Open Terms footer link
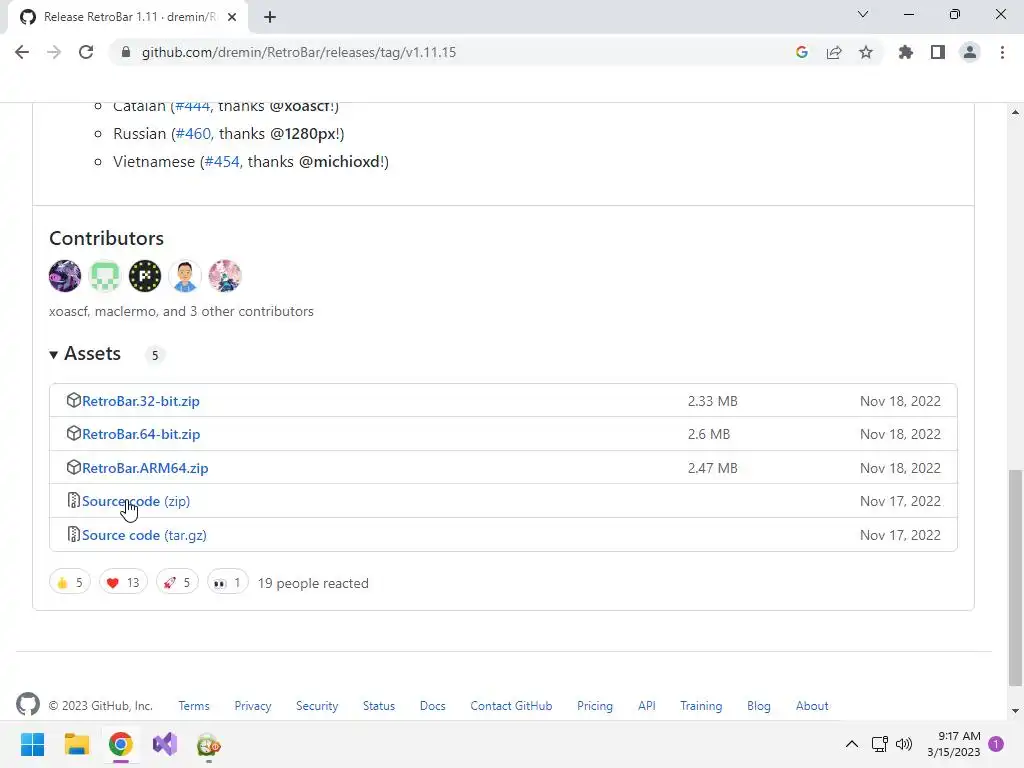The height and width of the screenshot is (768, 1024). click(x=194, y=706)
